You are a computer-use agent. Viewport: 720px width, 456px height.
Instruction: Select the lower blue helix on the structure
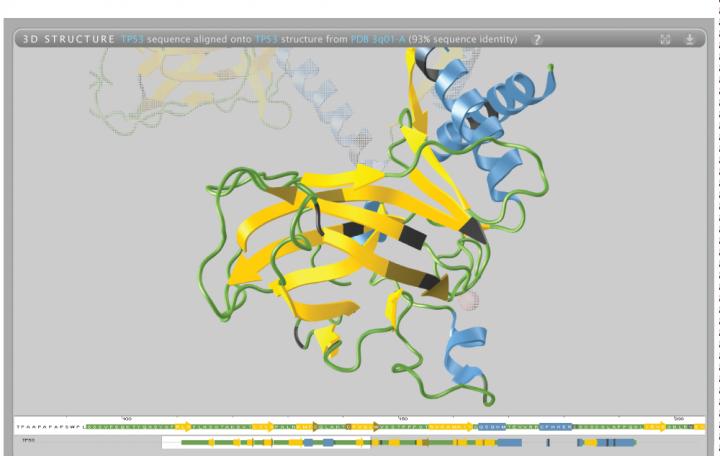coord(466,351)
